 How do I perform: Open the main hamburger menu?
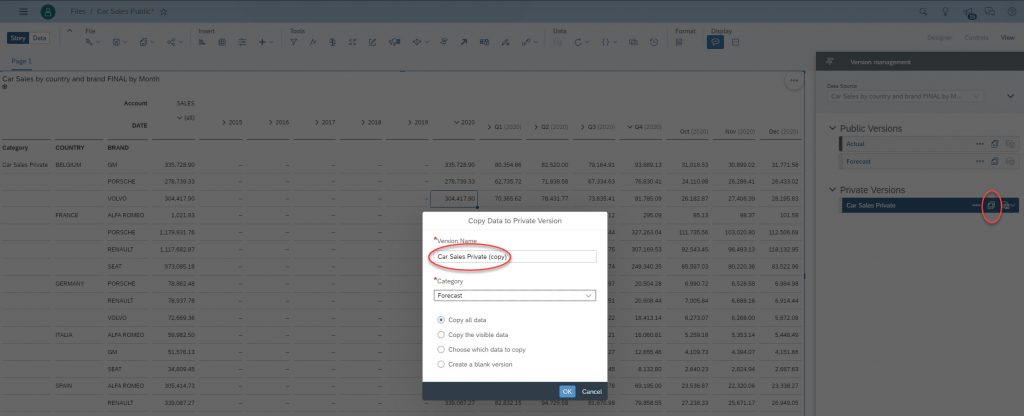tap(24, 12)
